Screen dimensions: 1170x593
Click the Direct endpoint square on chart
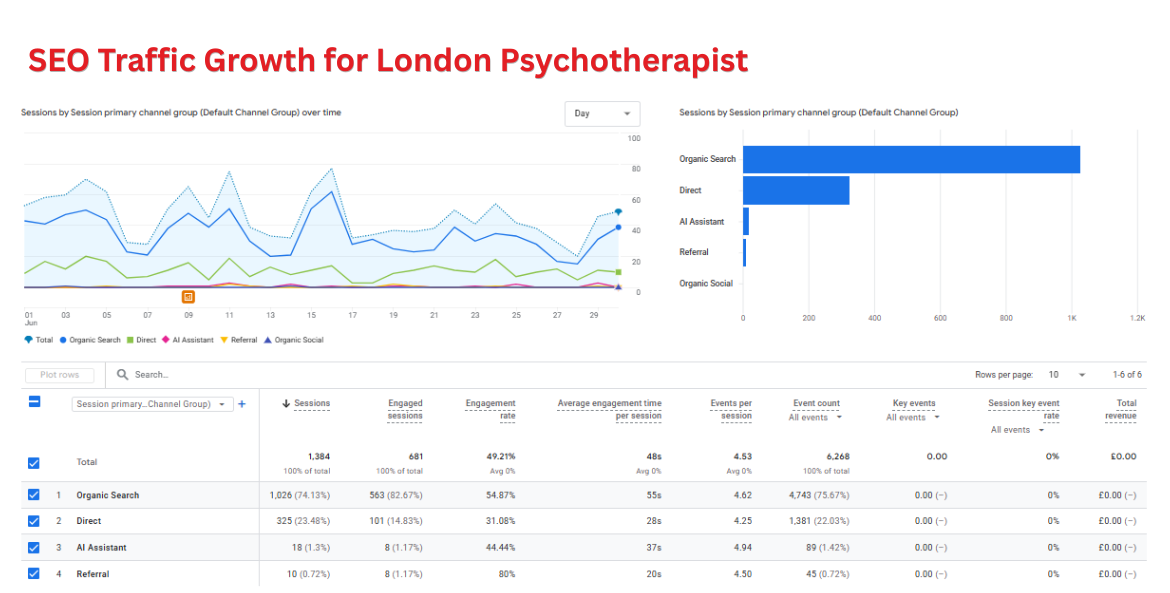point(618,272)
